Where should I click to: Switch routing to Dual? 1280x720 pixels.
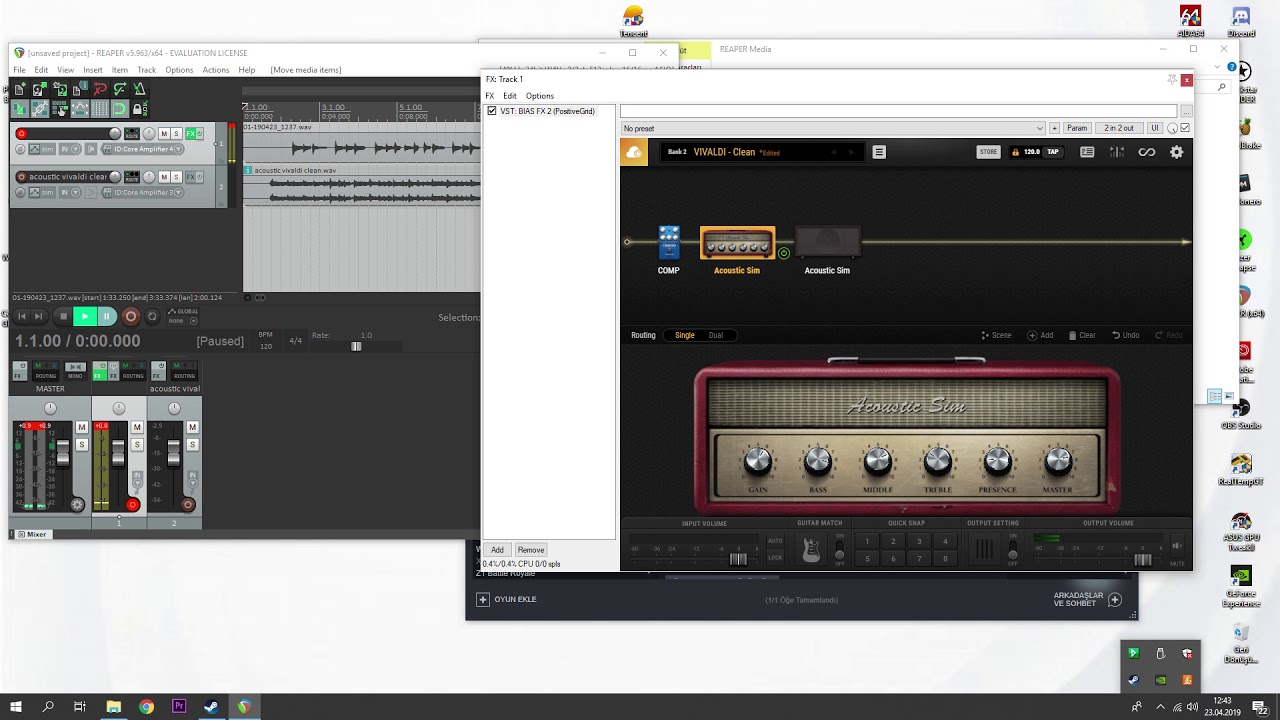[716, 335]
